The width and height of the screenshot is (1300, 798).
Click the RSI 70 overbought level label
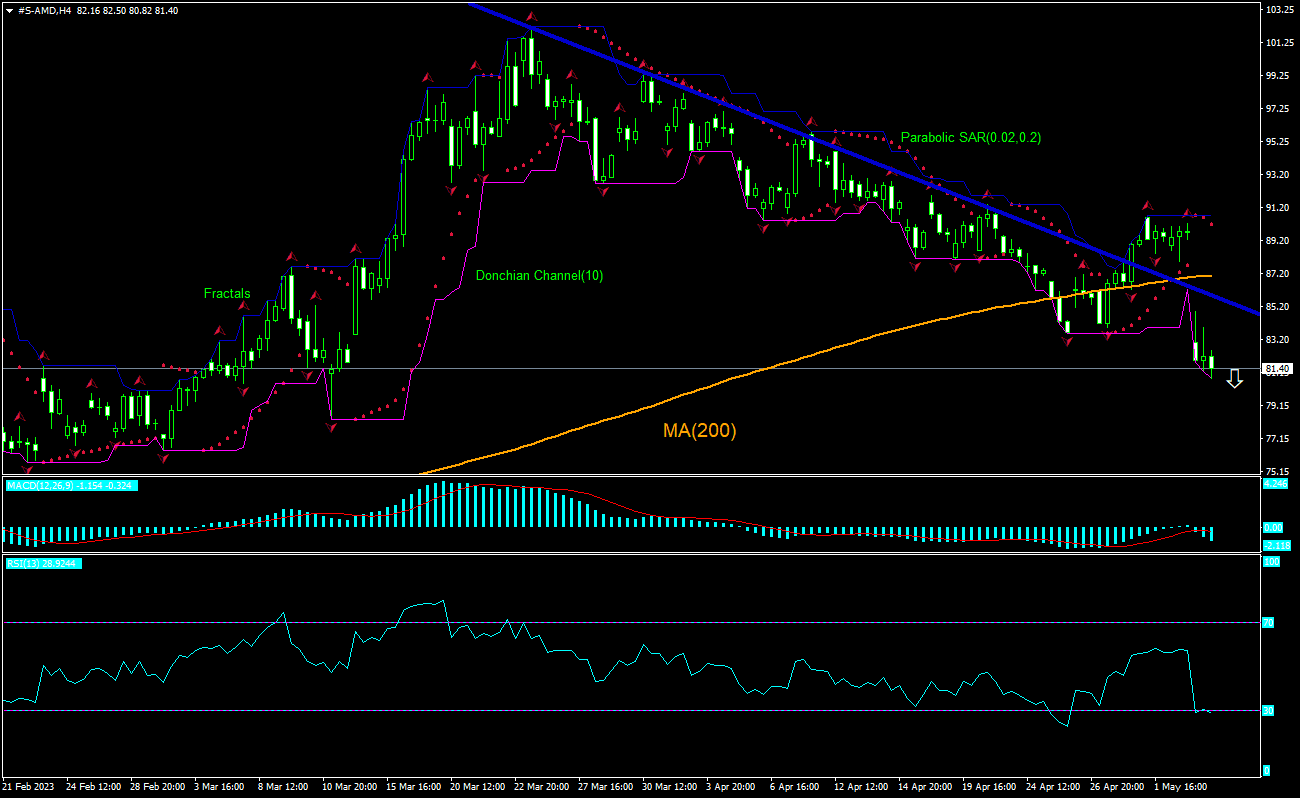point(1267,622)
